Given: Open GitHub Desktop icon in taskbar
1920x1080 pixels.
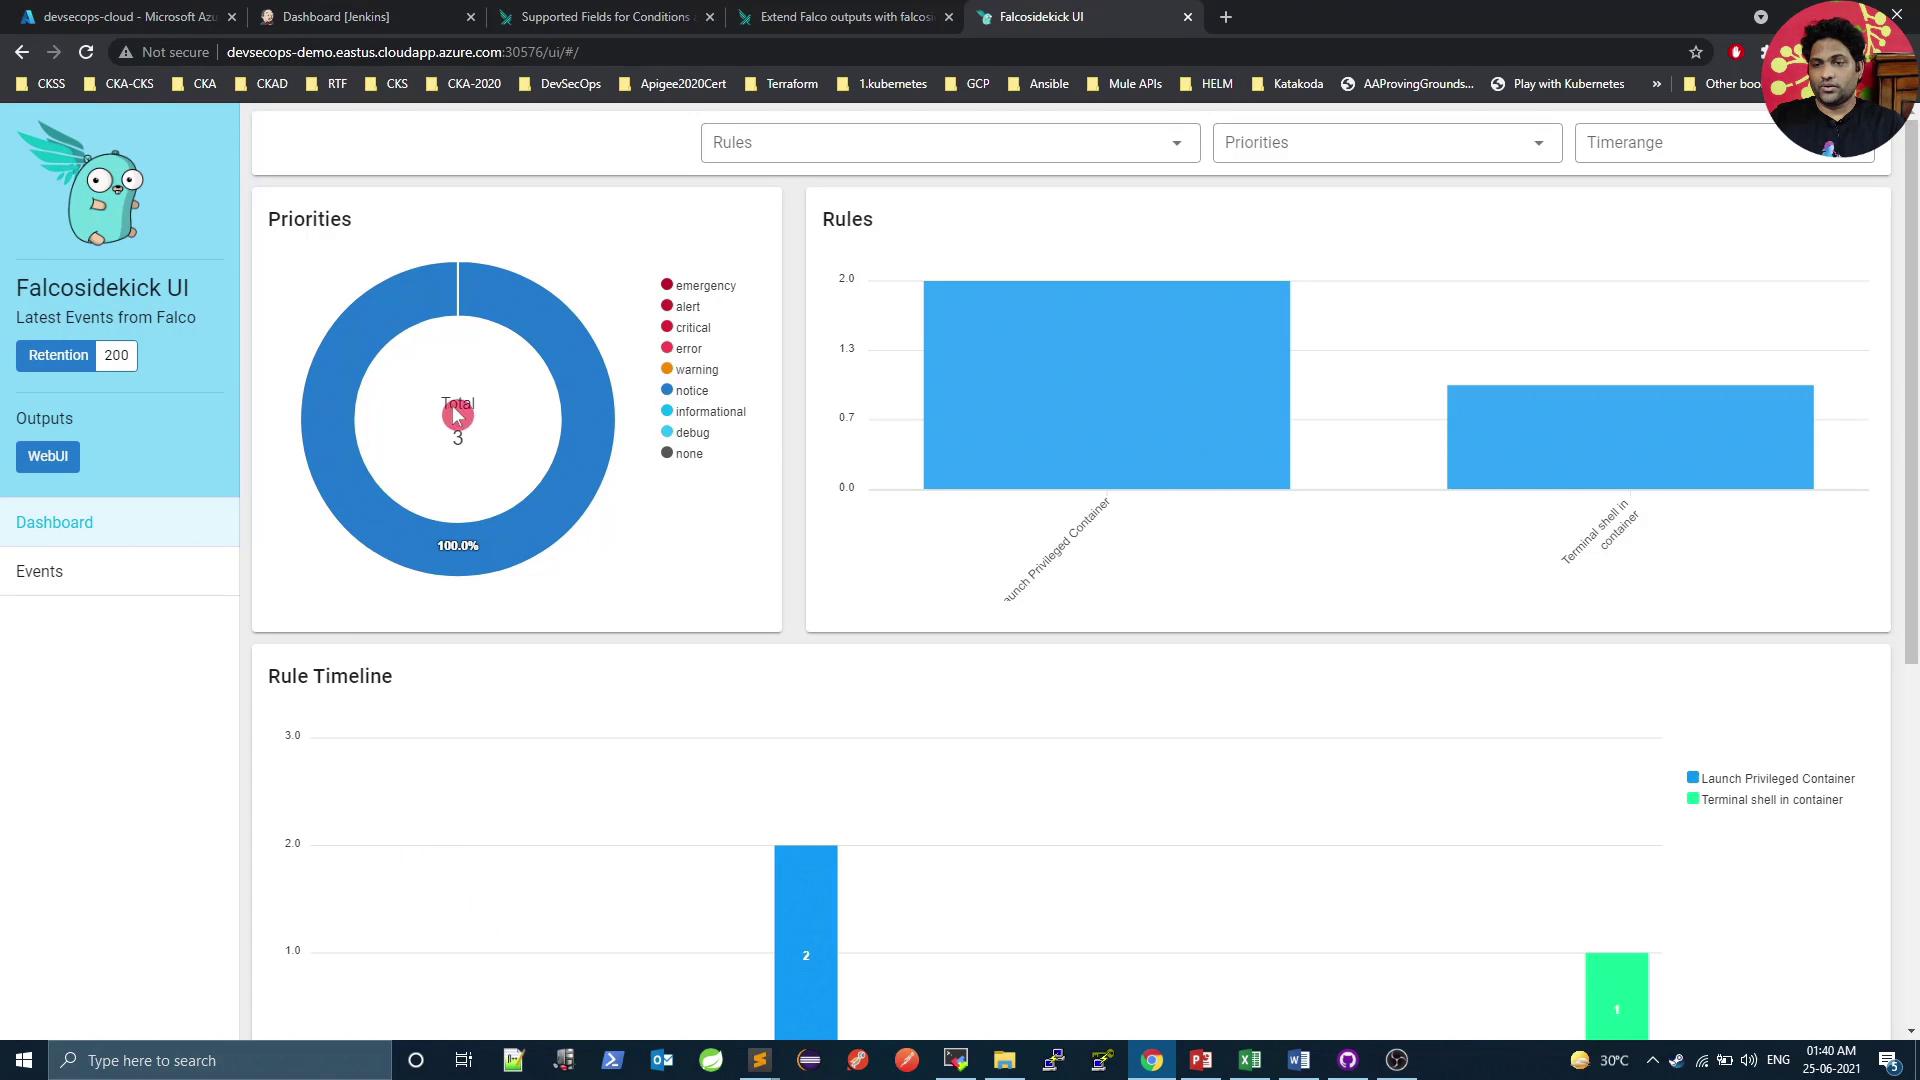Looking at the screenshot, I should (x=1347, y=1060).
